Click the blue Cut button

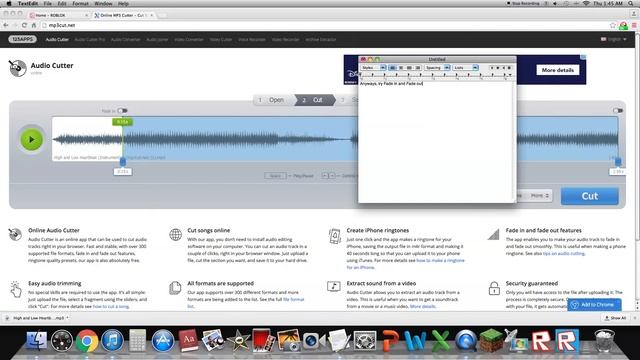point(589,196)
